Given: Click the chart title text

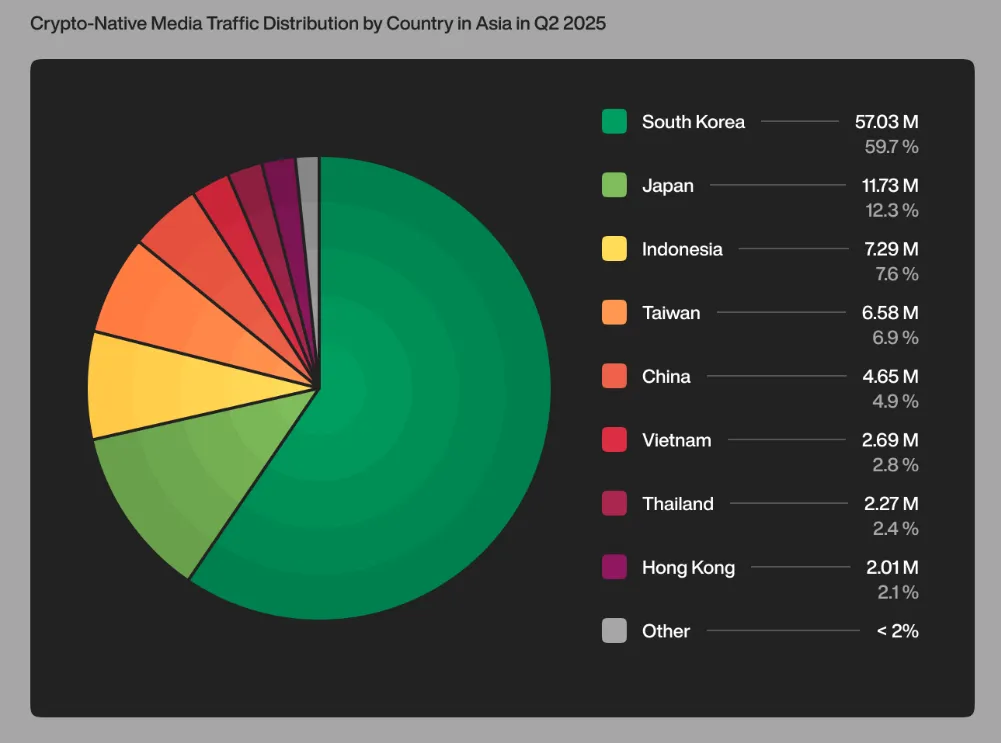Looking at the screenshot, I should point(318,23).
